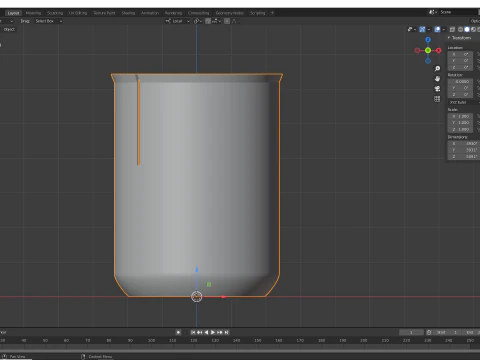Toggle snapping magnet icon
This screenshot has height=360, width=480.
coord(208,21)
